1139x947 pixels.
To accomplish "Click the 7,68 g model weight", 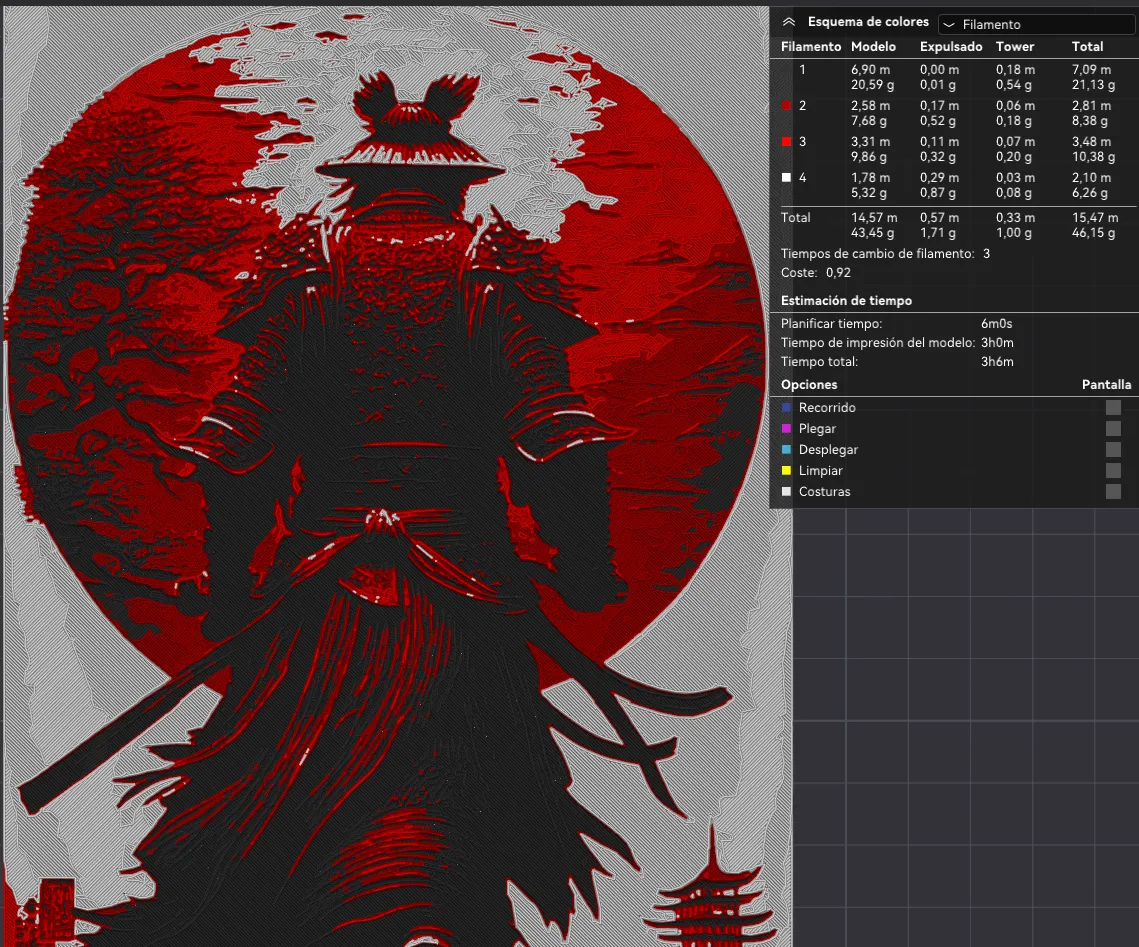I will 869,121.
